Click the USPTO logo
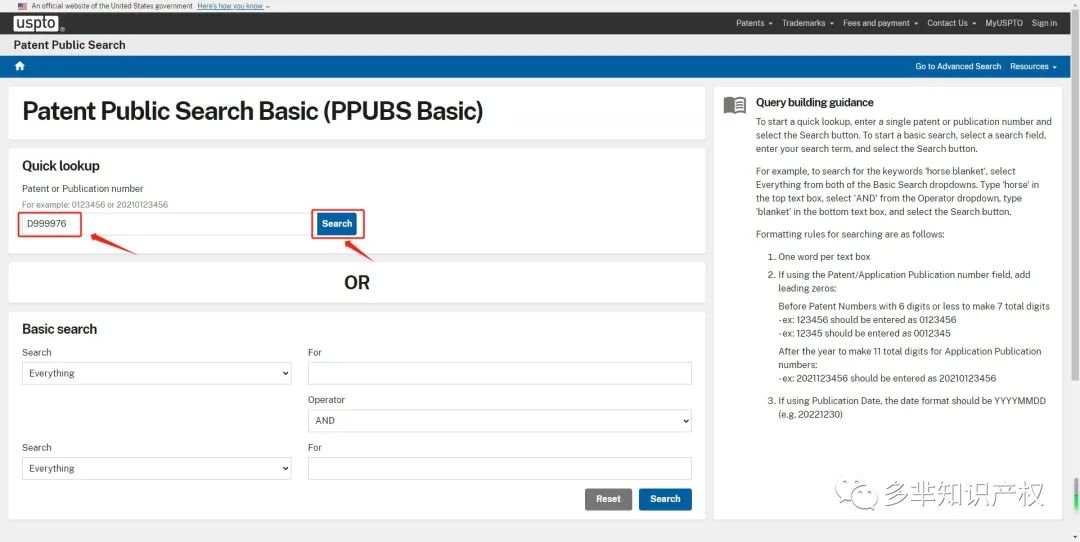The width and height of the screenshot is (1080, 542). (x=39, y=23)
